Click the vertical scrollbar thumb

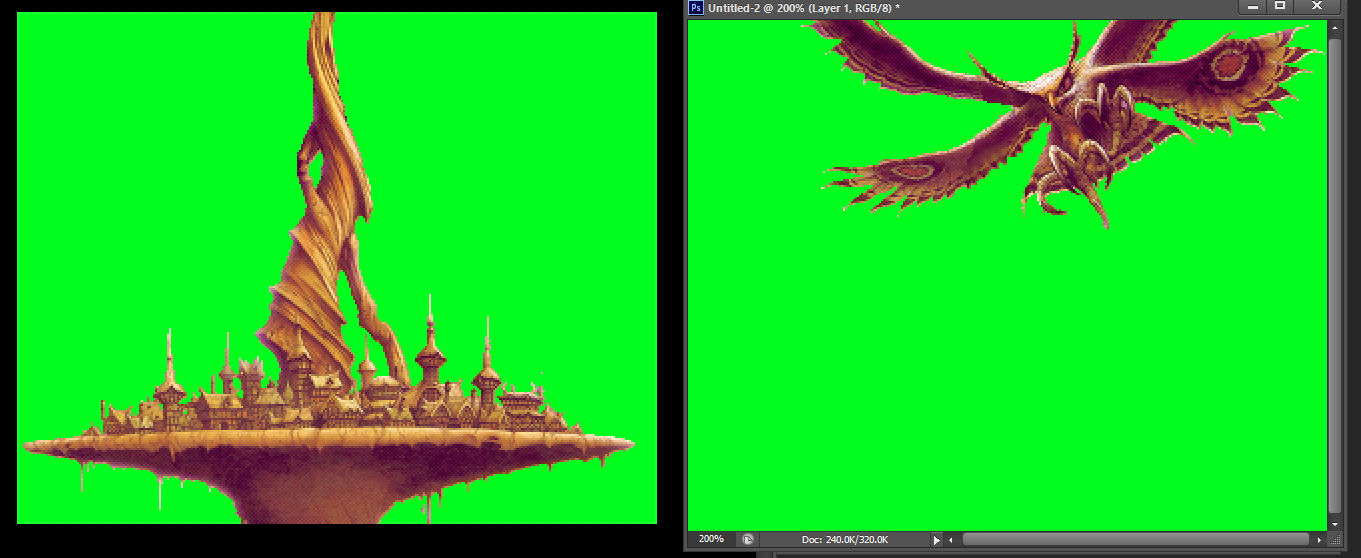1335,276
